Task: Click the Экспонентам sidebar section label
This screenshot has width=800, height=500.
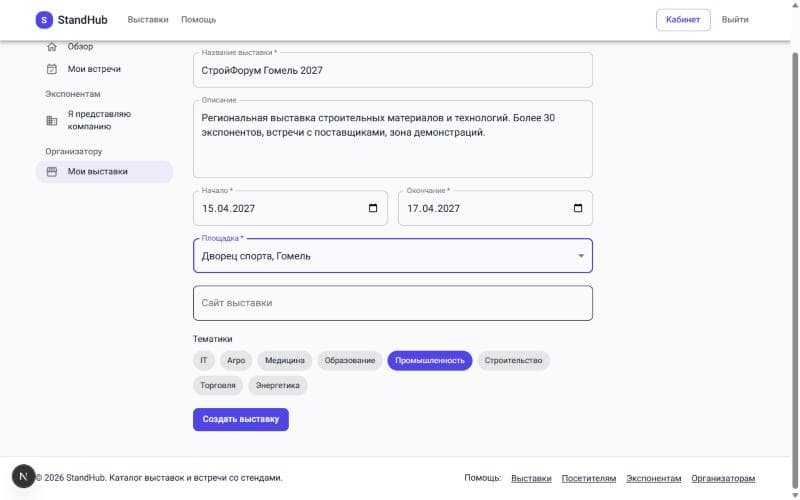Action: tap(73, 94)
